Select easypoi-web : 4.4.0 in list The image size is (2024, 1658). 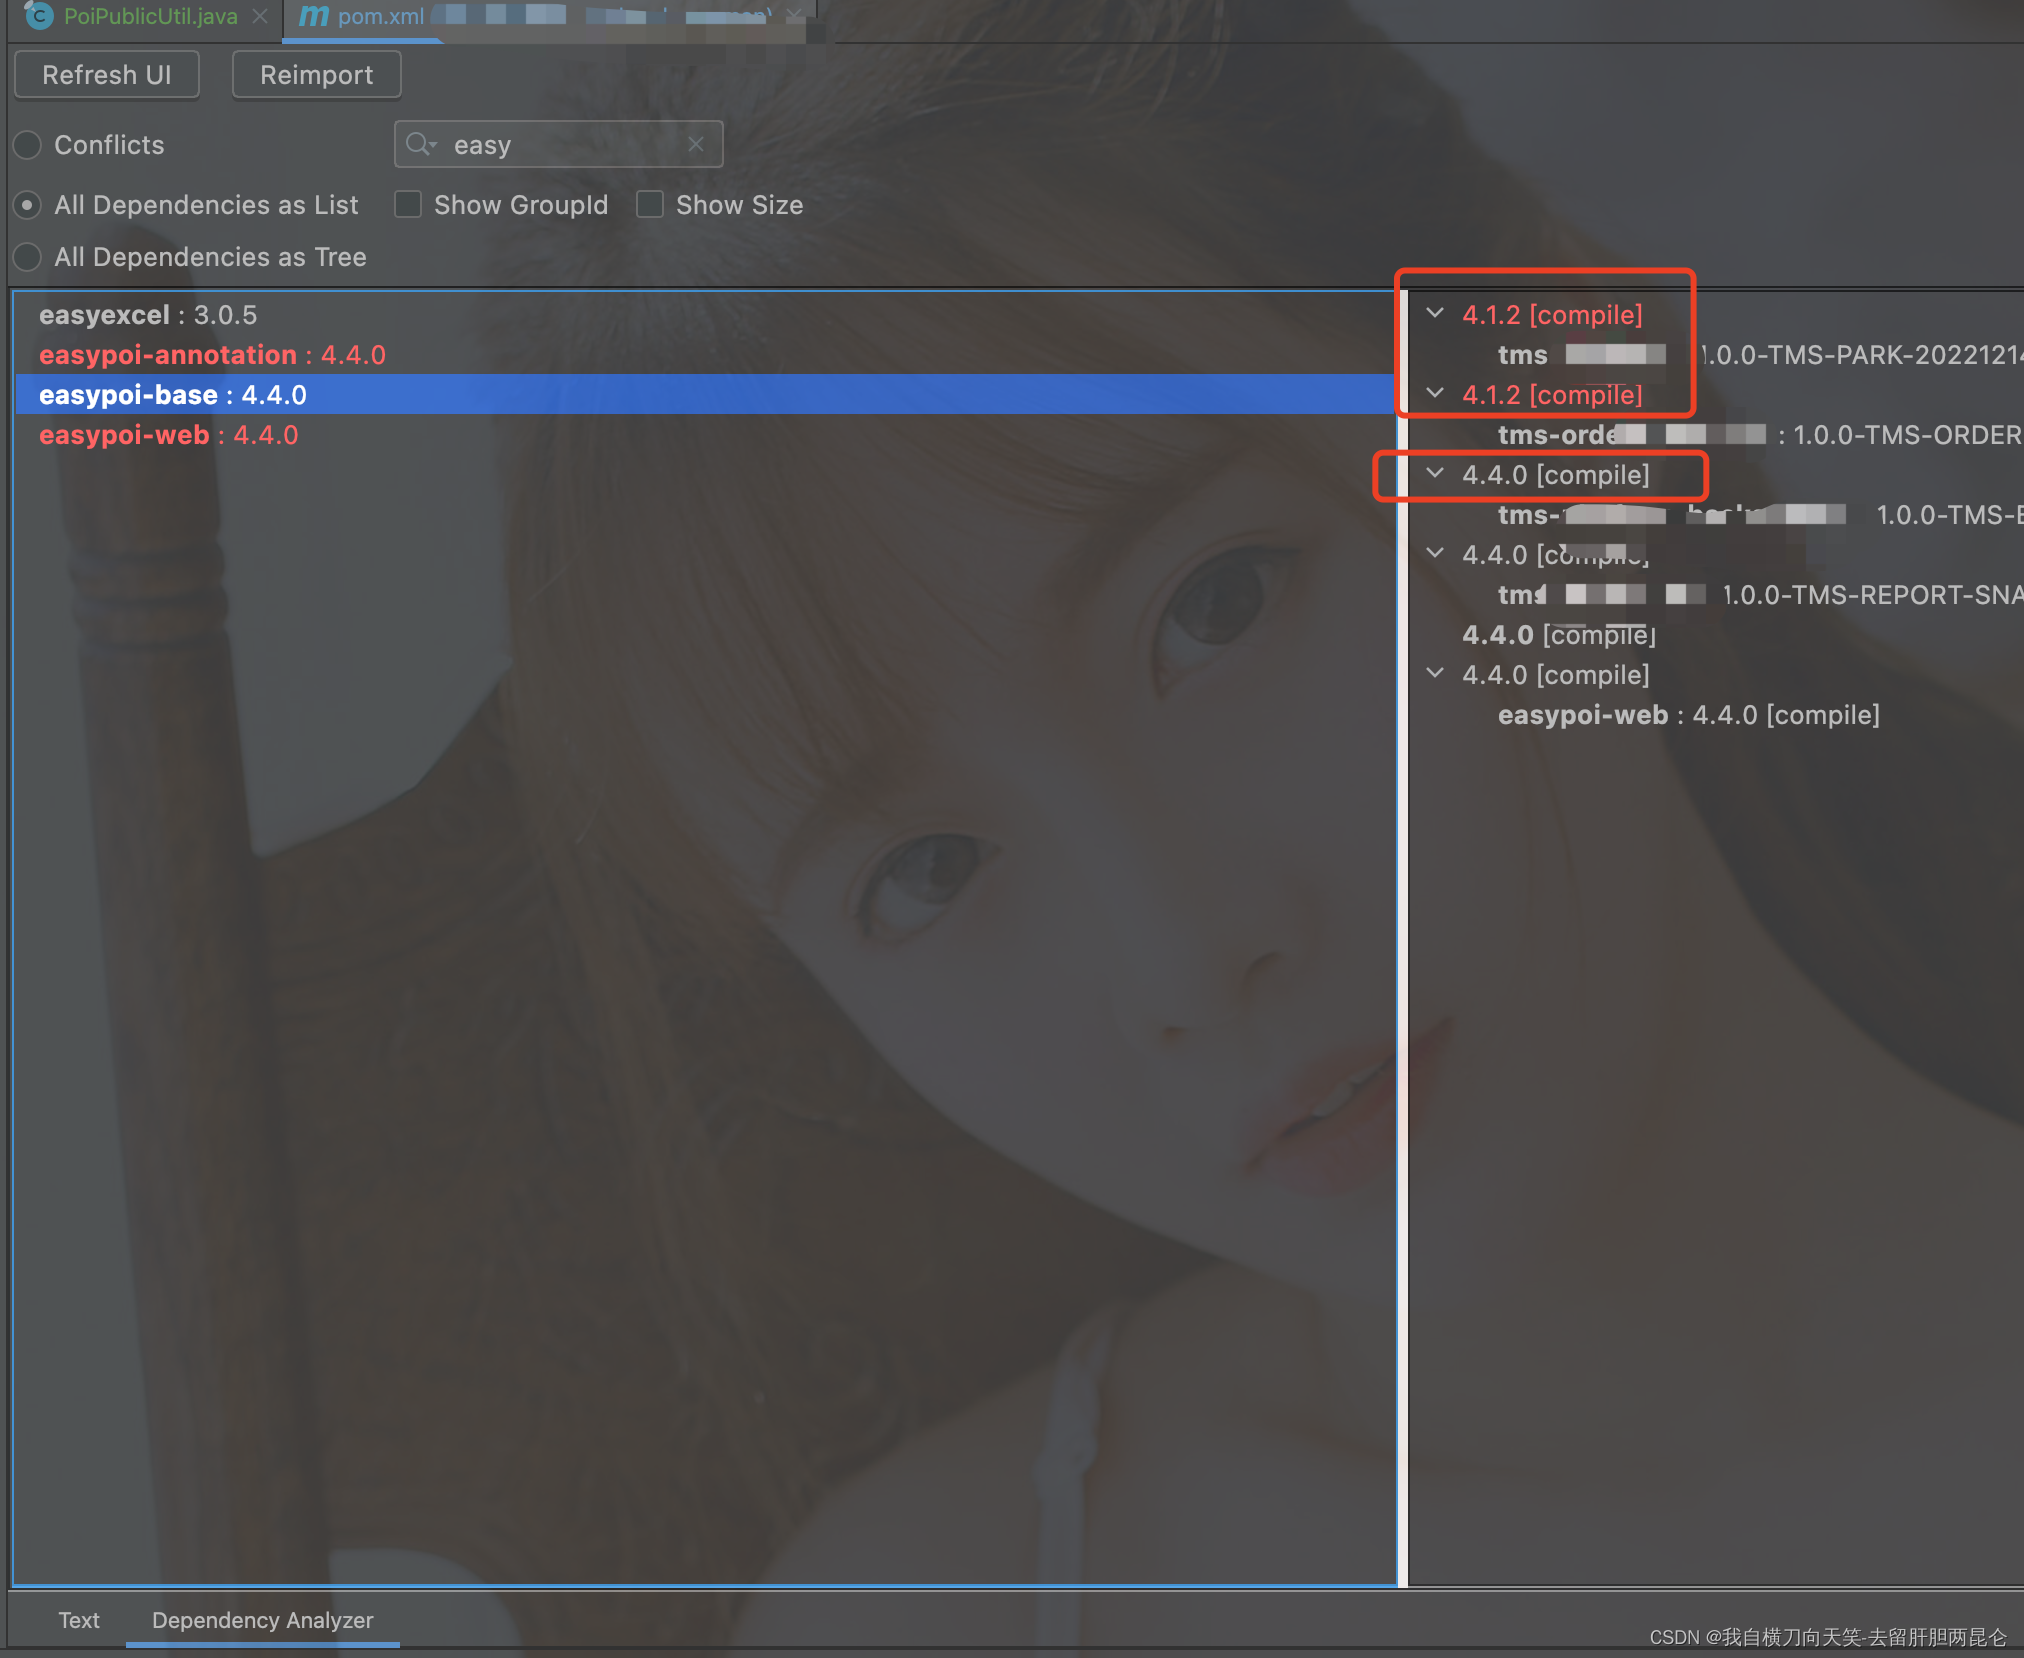click(x=168, y=435)
